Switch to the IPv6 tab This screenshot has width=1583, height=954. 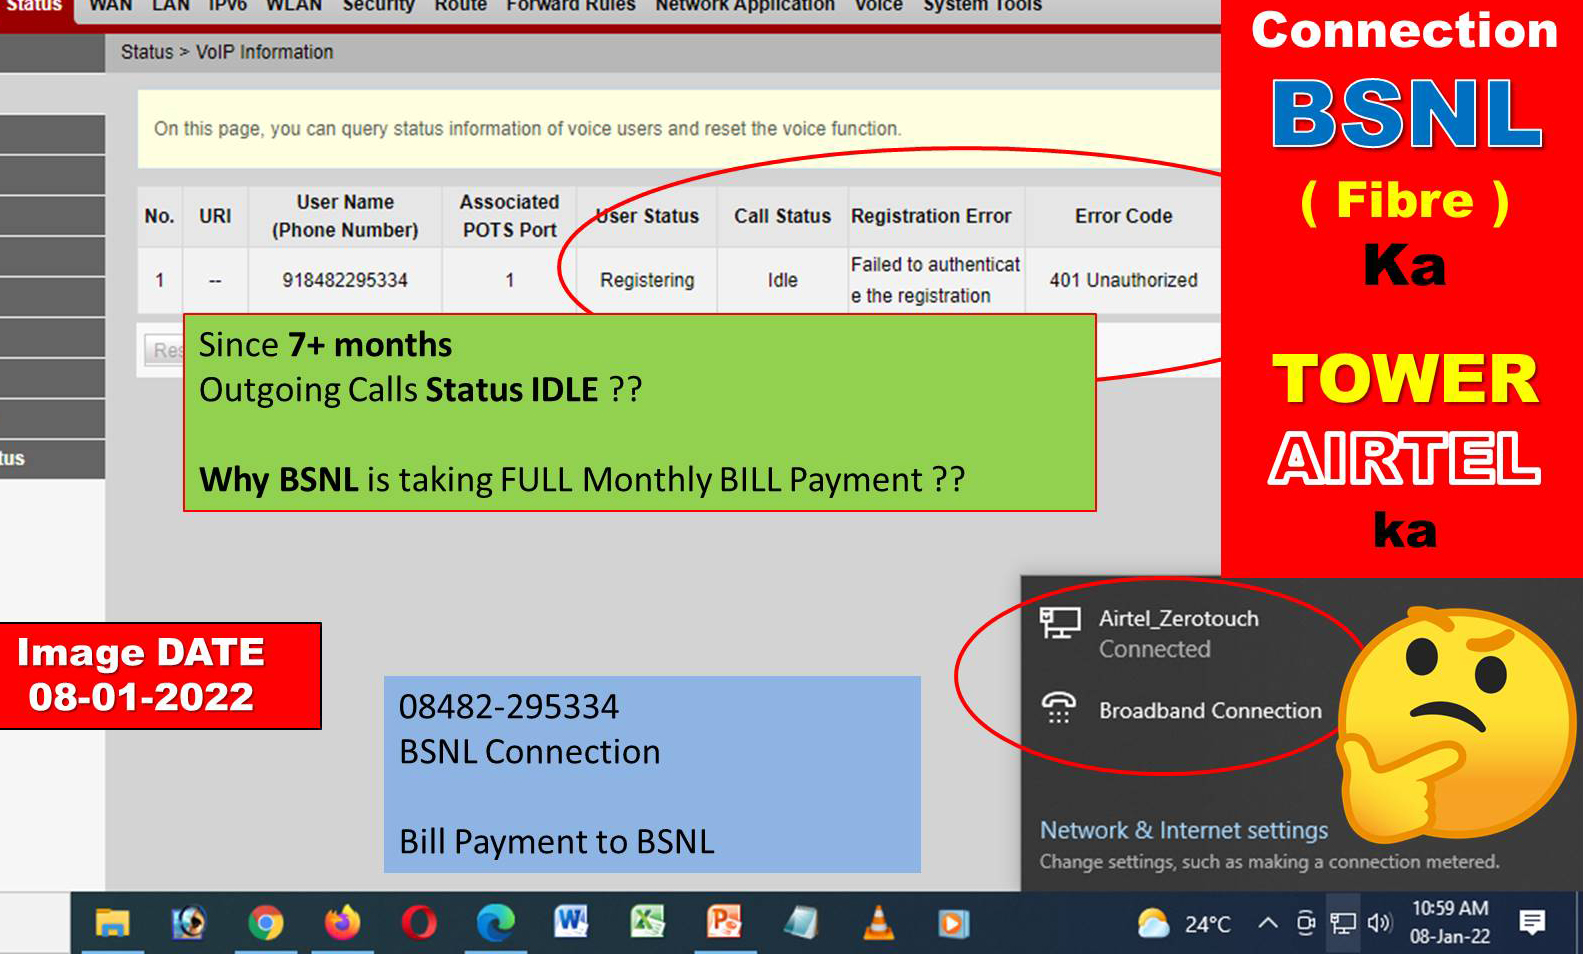coord(228,6)
